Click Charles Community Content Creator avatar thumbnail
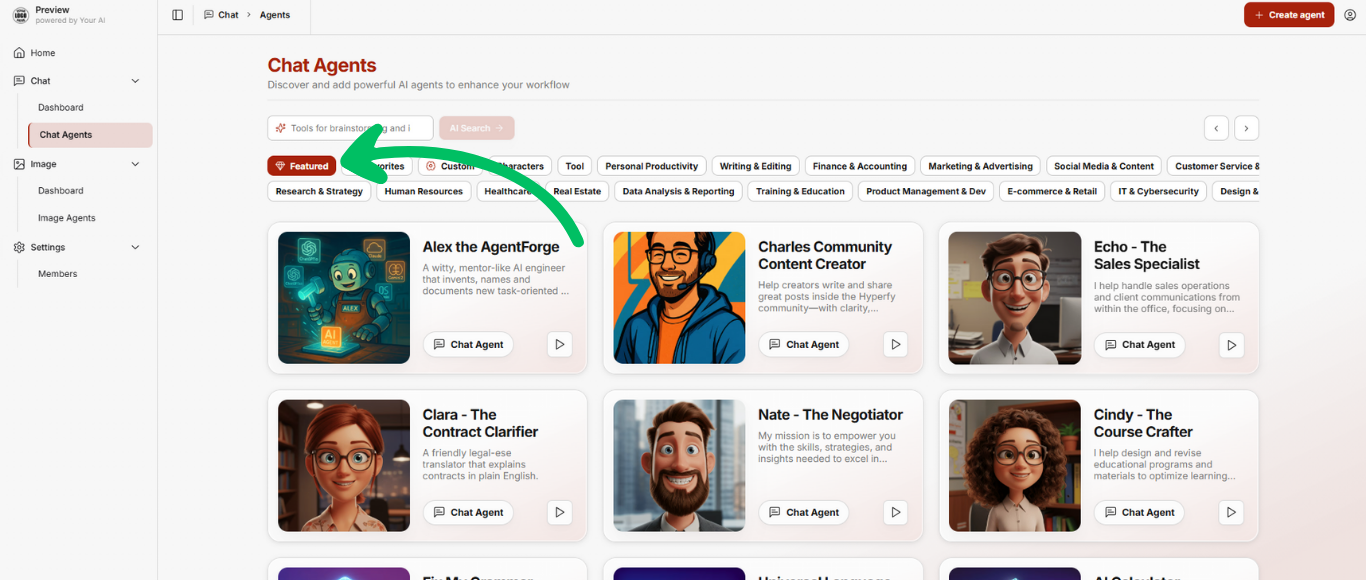Screen dimensions: 1366x580 [x=679, y=298]
